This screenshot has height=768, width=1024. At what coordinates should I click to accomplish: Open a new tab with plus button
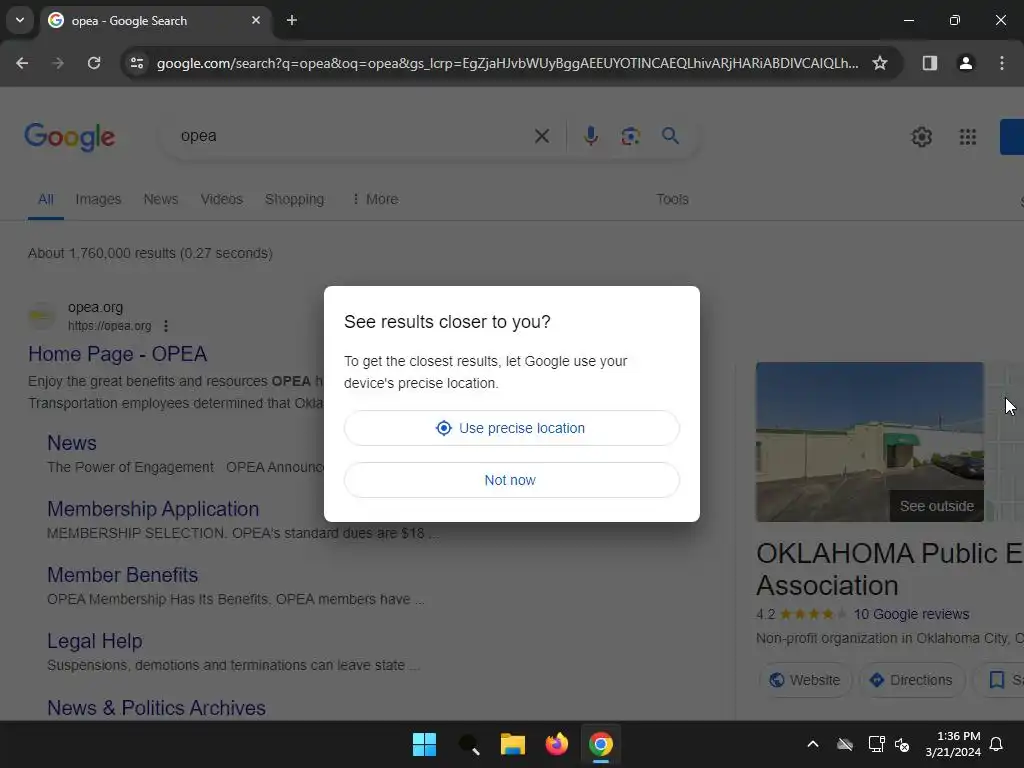(292, 20)
